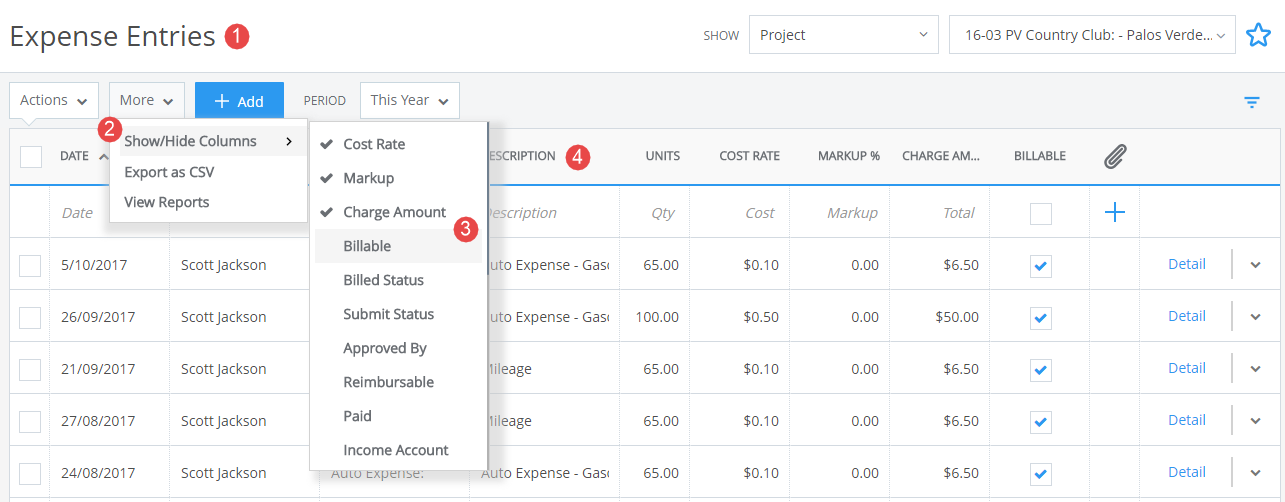This screenshot has width=1285, height=502.
Task: Open Detail link for 26/09/2017 entry
Action: coord(1187,316)
